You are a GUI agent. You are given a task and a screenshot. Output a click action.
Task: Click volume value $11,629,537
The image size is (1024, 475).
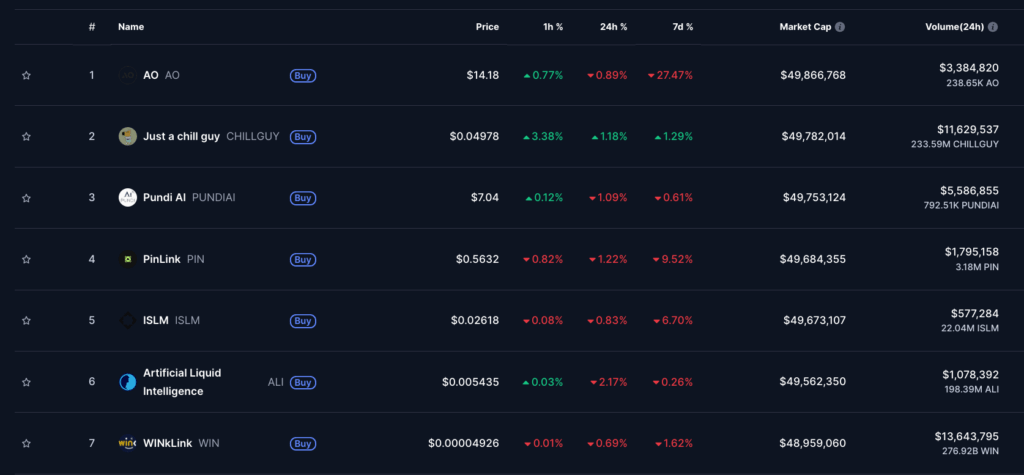(x=968, y=129)
